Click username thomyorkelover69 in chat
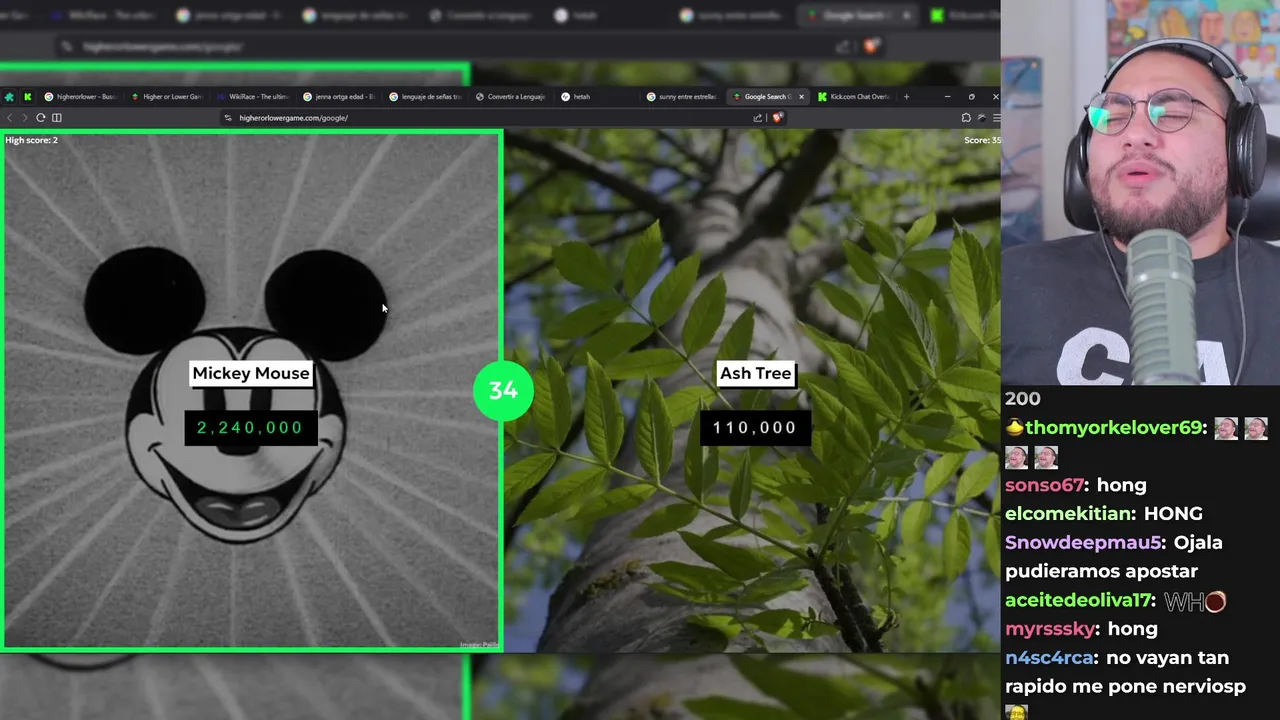 1115,428
